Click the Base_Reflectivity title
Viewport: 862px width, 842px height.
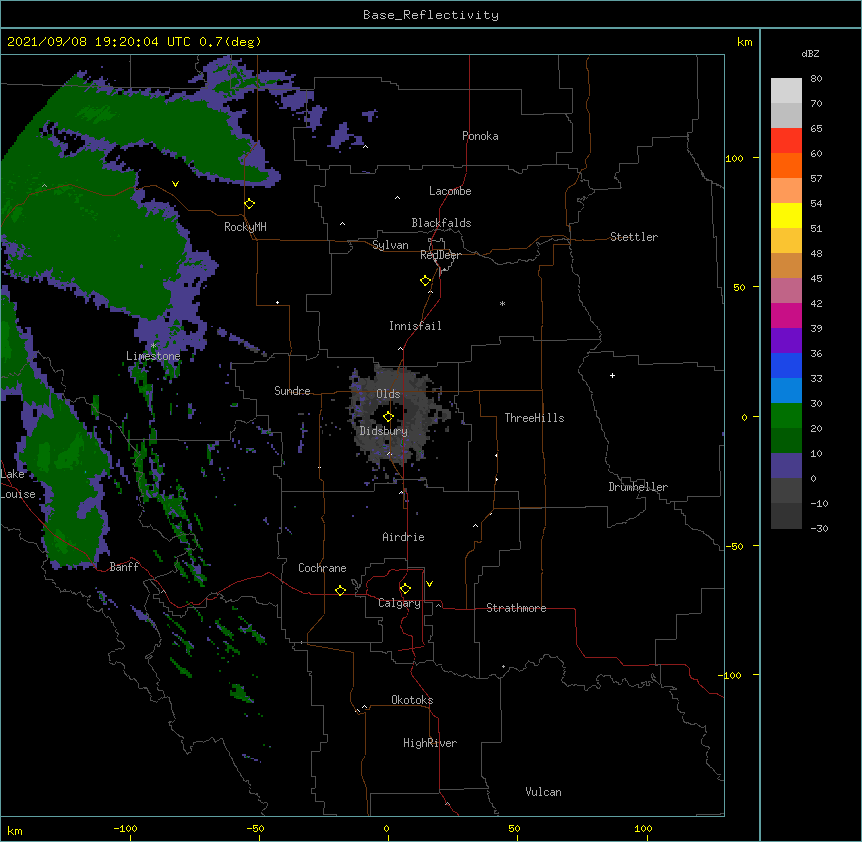(431, 15)
